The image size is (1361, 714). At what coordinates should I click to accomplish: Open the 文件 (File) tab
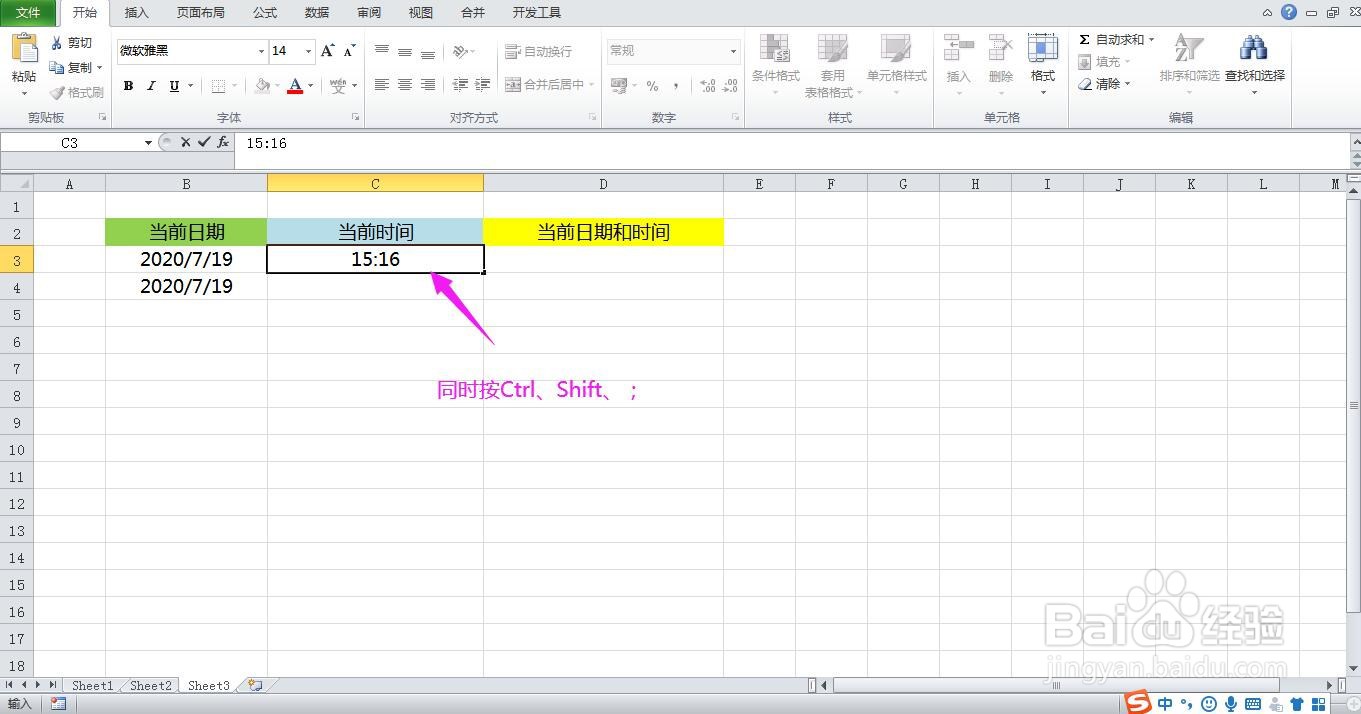coord(28,12)
